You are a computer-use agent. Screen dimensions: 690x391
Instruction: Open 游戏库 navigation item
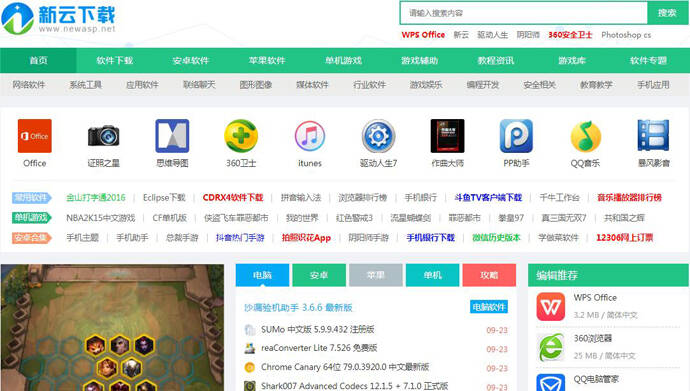pyautogui.click(x=572, y=60)
